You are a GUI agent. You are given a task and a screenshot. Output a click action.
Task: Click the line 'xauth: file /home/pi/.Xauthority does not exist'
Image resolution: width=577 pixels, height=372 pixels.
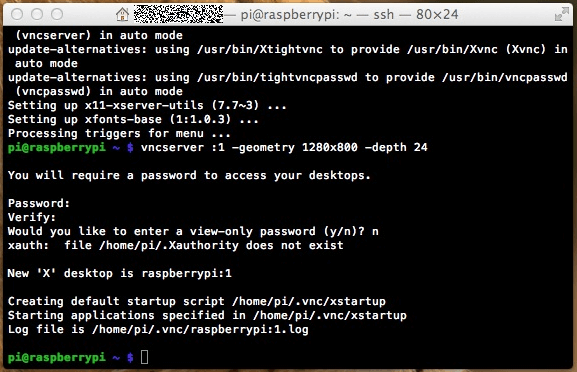click(176, 245)
